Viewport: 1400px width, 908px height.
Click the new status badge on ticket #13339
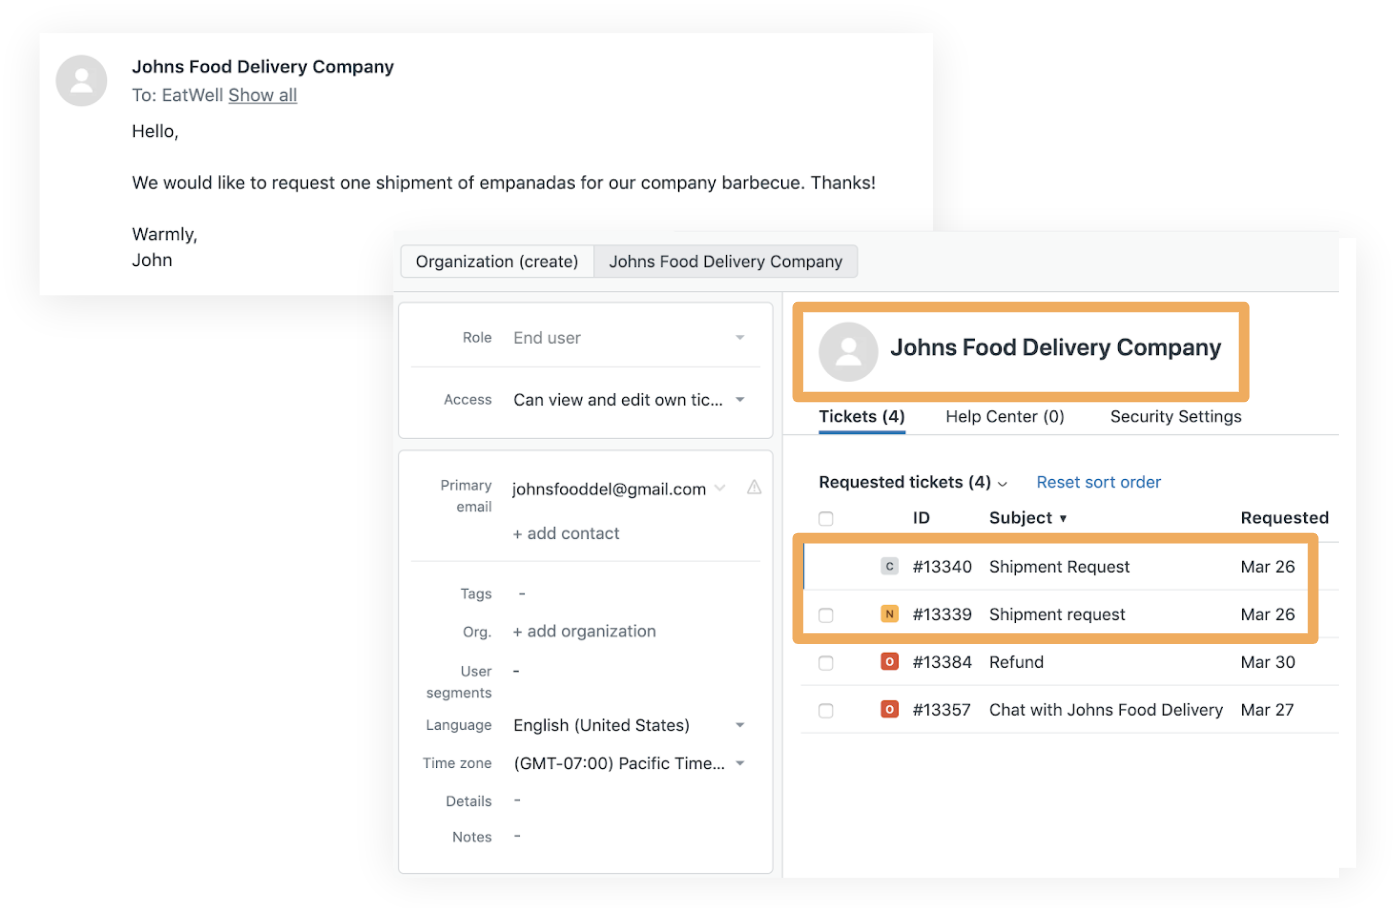point(889,614)
